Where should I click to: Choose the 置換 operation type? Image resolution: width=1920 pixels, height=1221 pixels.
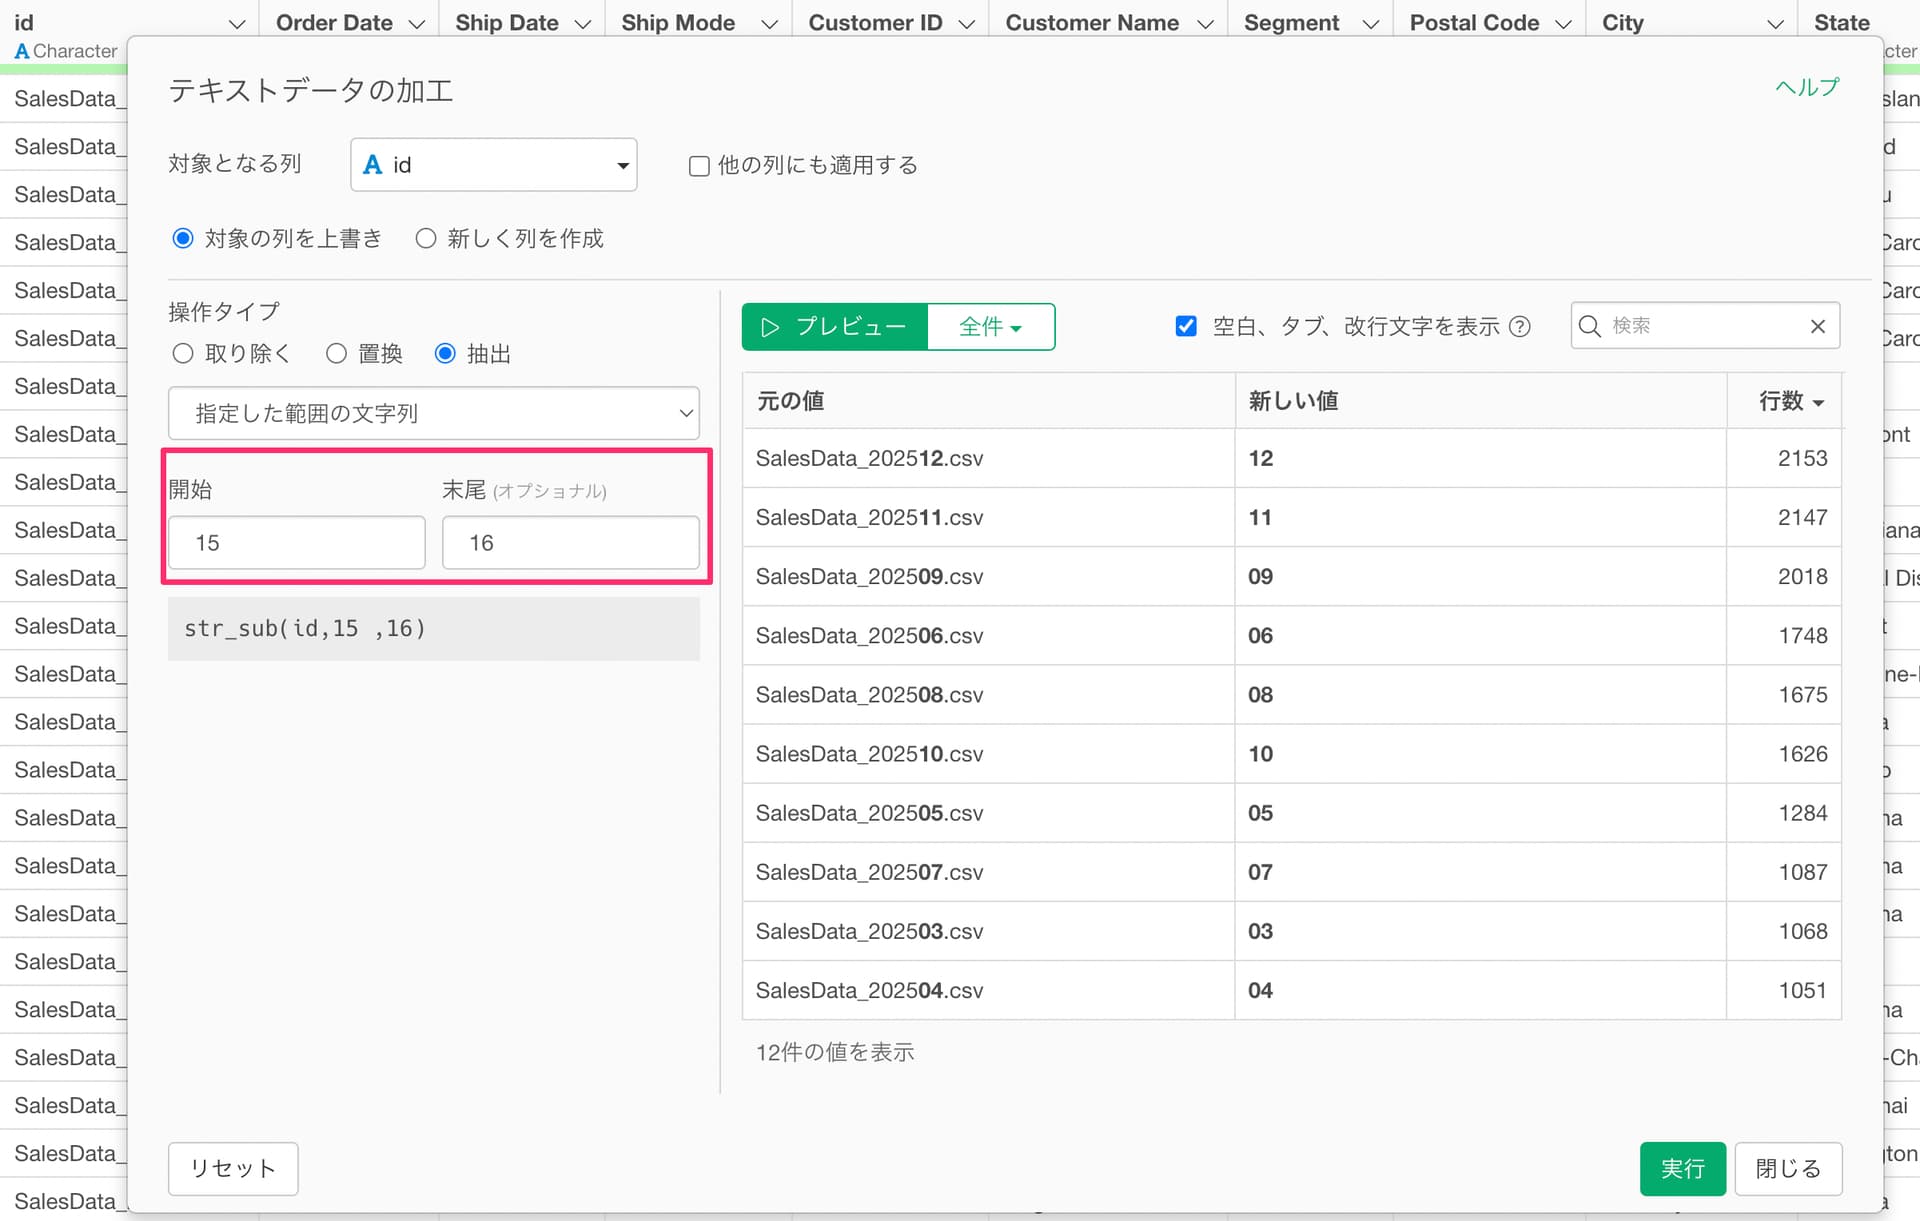point(337,354)
